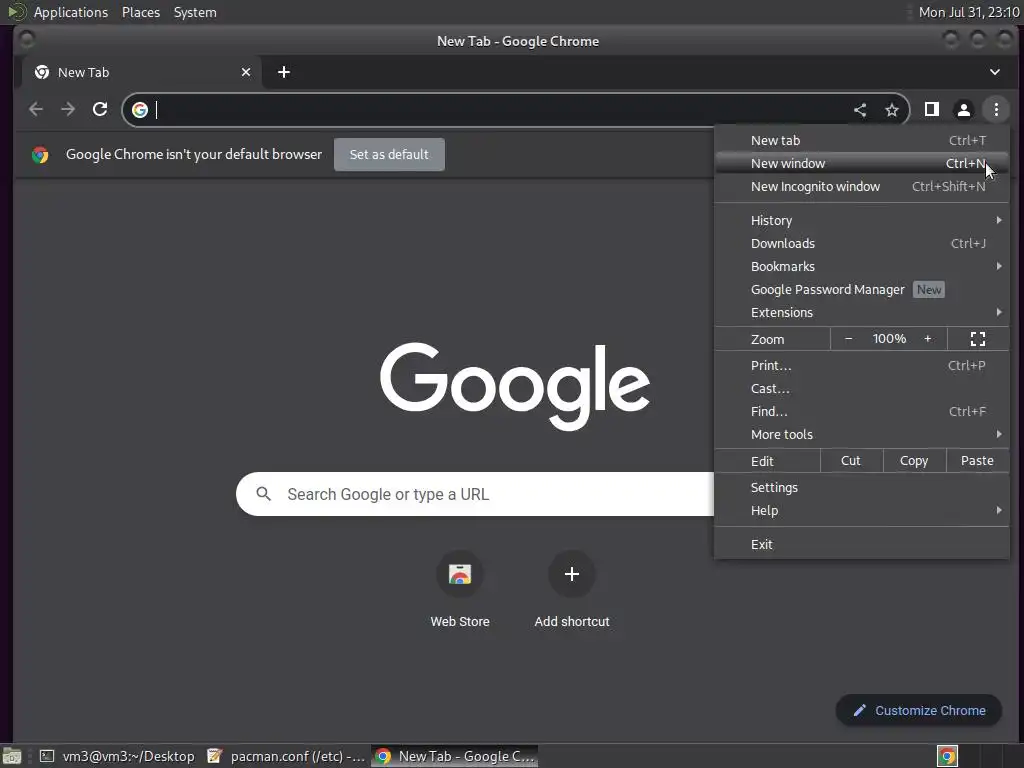
Task: Enter fullscreen via the Zoom row icon
Action: (978, 339)
